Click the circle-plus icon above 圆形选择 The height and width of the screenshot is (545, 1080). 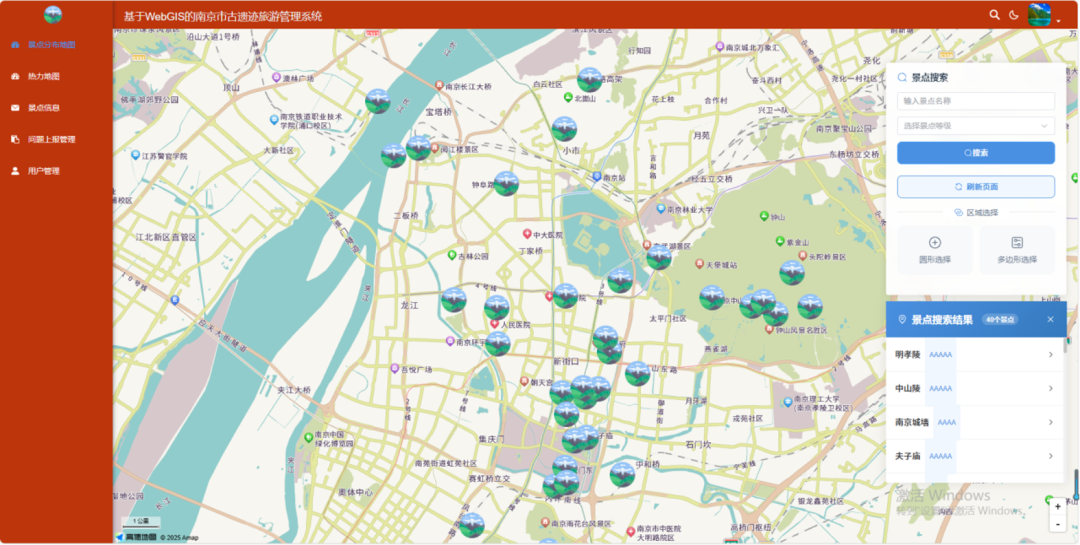pyautogui.click(x=935, y=243)
